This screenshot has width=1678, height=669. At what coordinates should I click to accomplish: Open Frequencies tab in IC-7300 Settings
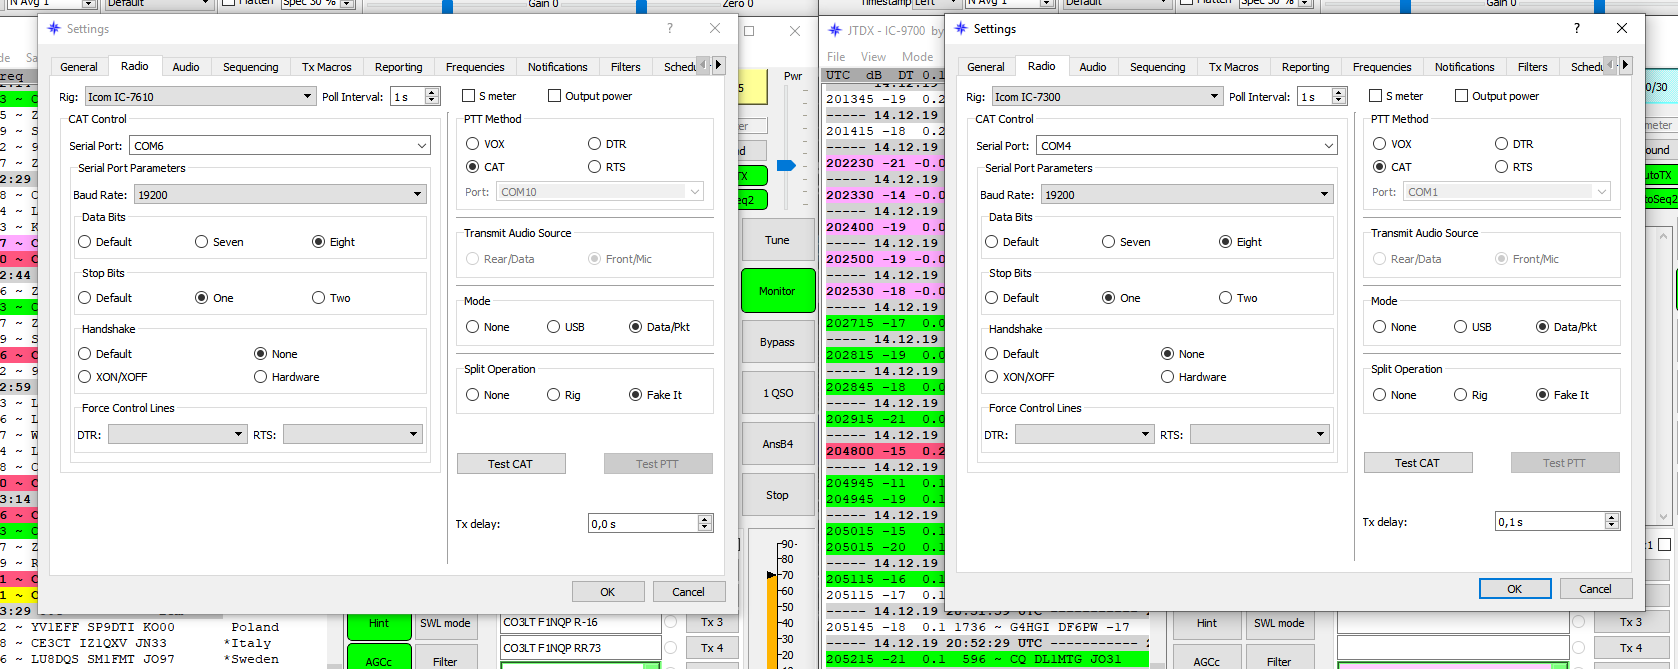pos(1382,67)
